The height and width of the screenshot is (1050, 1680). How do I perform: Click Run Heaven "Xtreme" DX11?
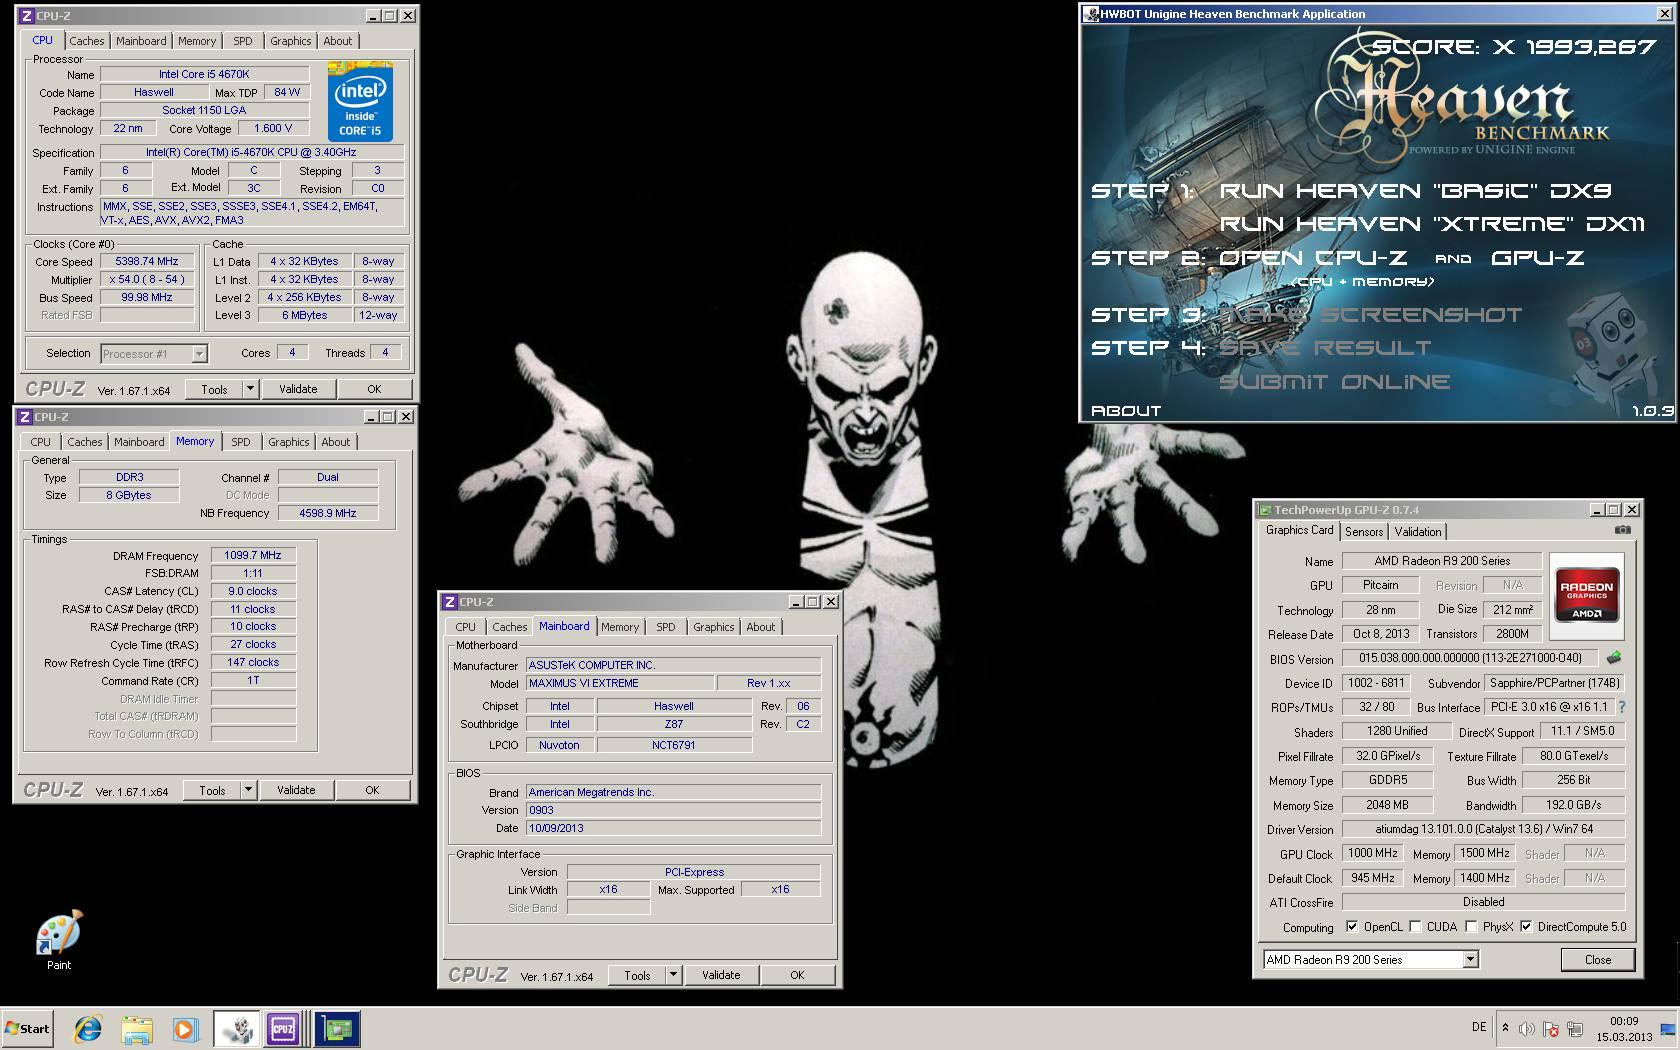pos(1432,224)
